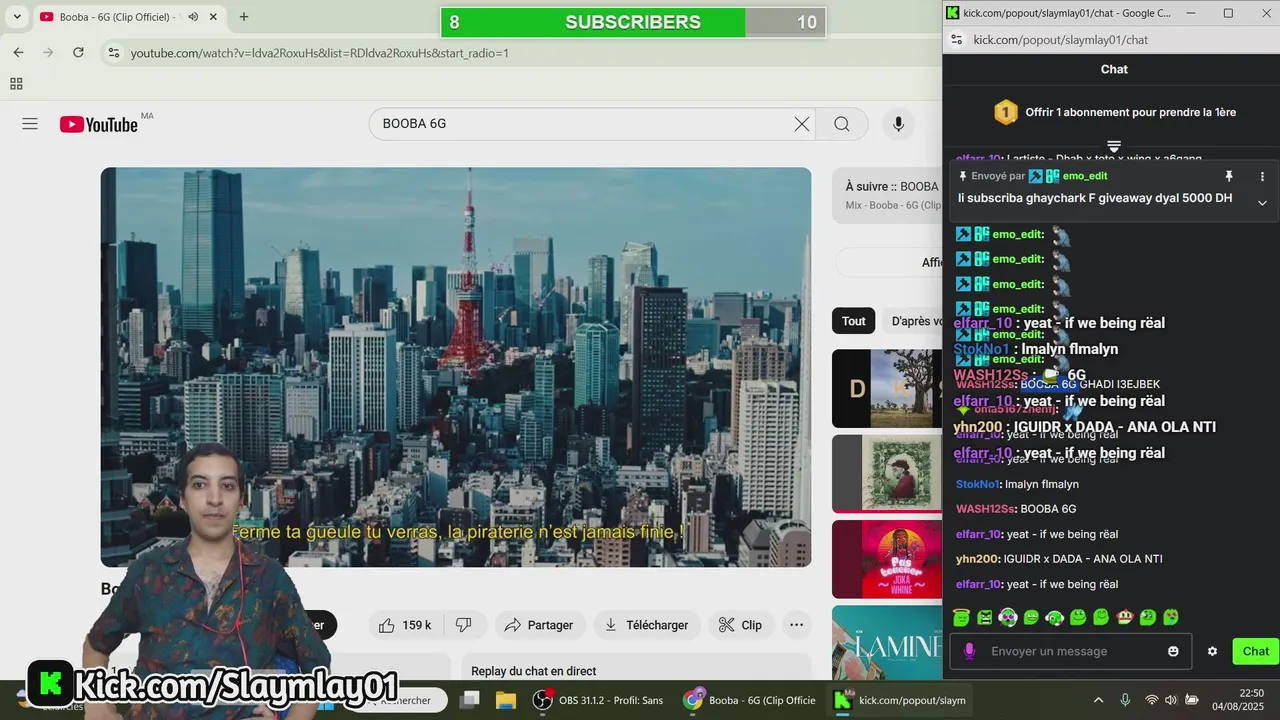Open the Chrome apps grid shortcut

[x=16, y=84]
